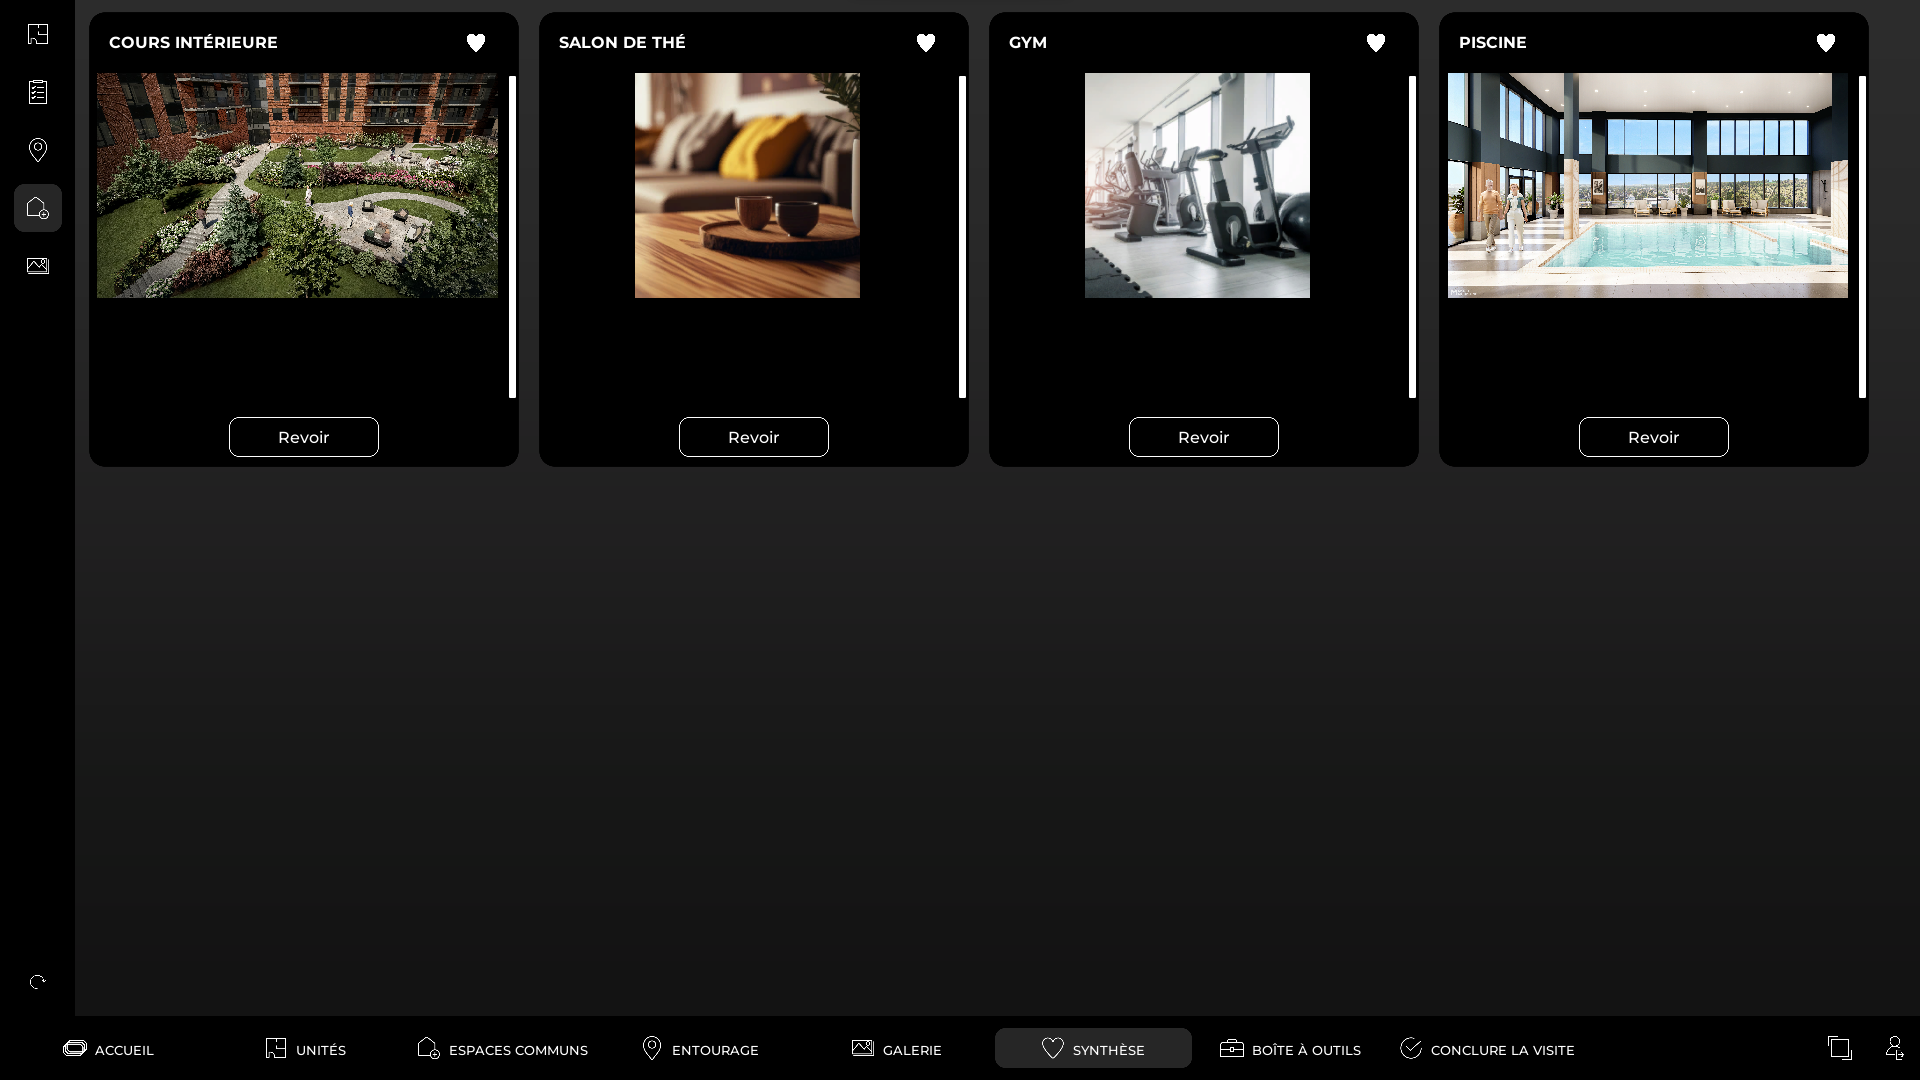Click the Salon de Thé card scrollbar
The image size is (1920, 1080).
(x=962, y=237)
